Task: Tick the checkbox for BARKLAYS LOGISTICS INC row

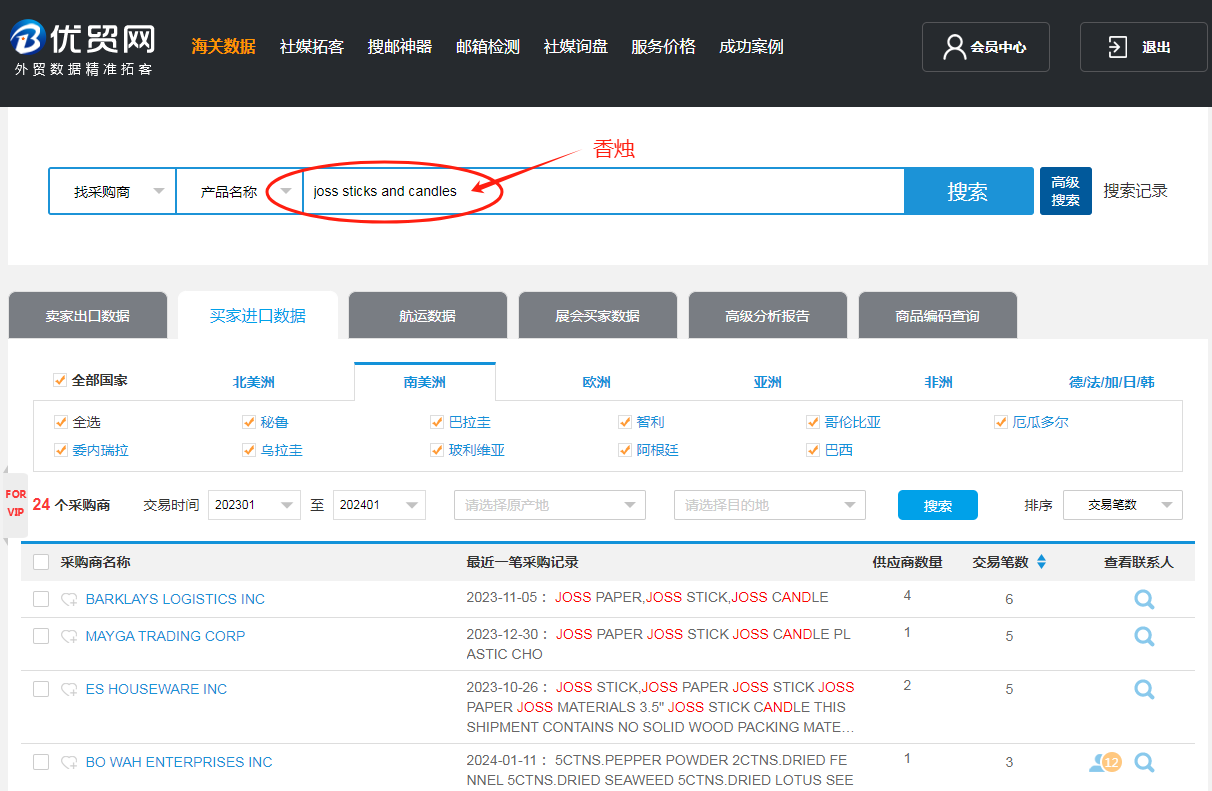Action: [41, 599]
